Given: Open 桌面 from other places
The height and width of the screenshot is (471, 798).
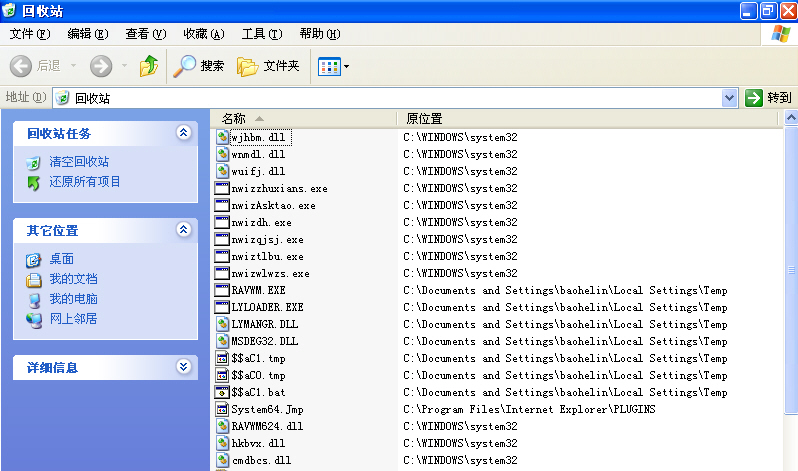Looking at the screenshot, I should coord(62,259).
